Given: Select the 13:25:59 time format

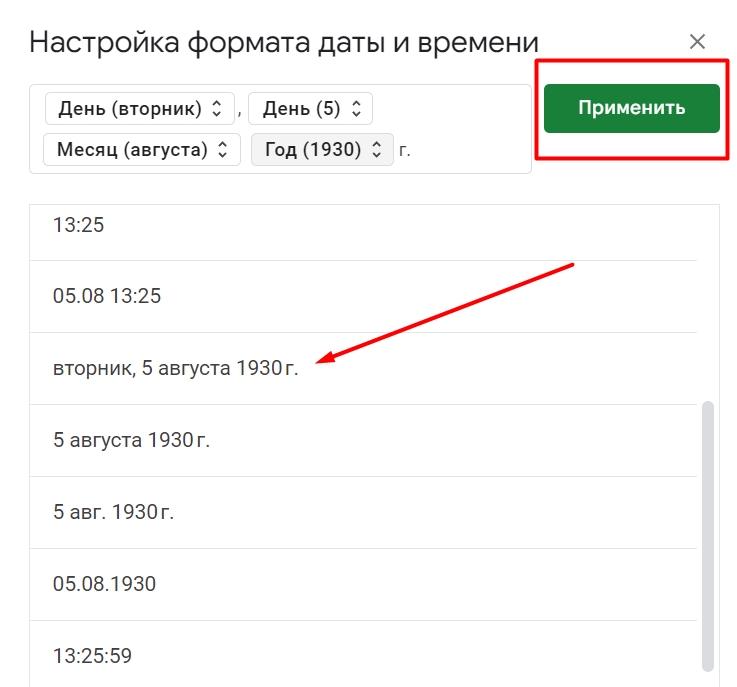Looking at the screenshot, I should pos(92,656).
